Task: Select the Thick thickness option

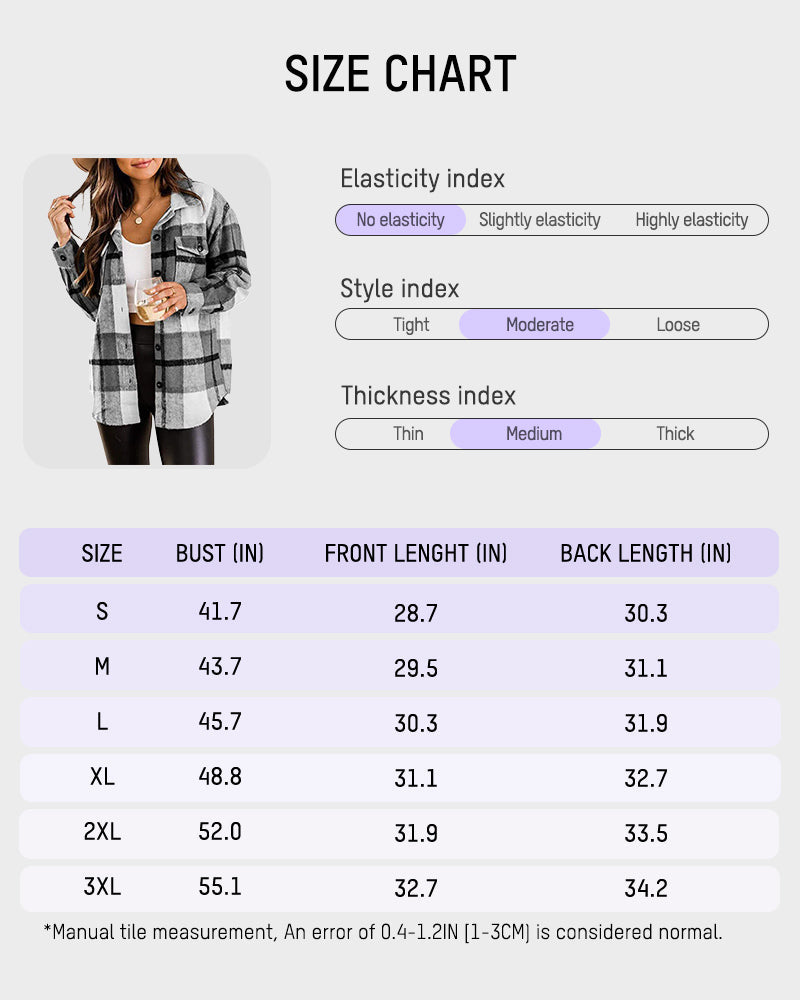Action: point(675,434)
